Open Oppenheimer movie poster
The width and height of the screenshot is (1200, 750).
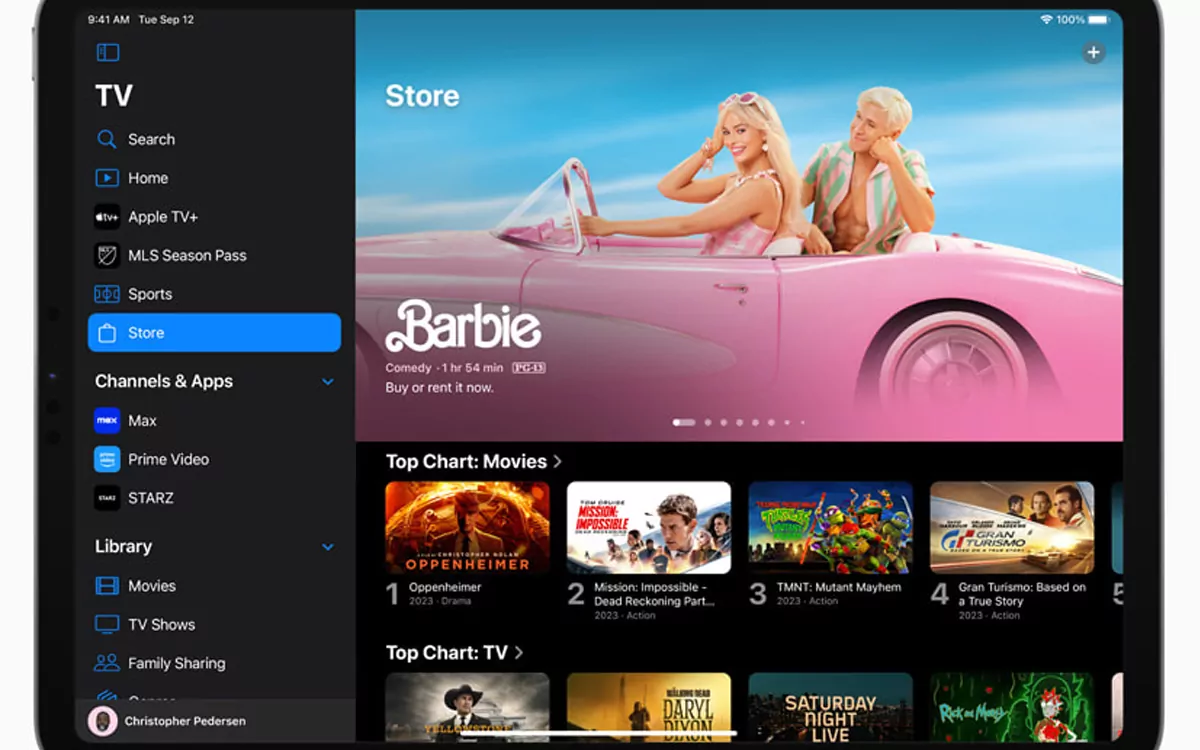click(x=467, y=527)
